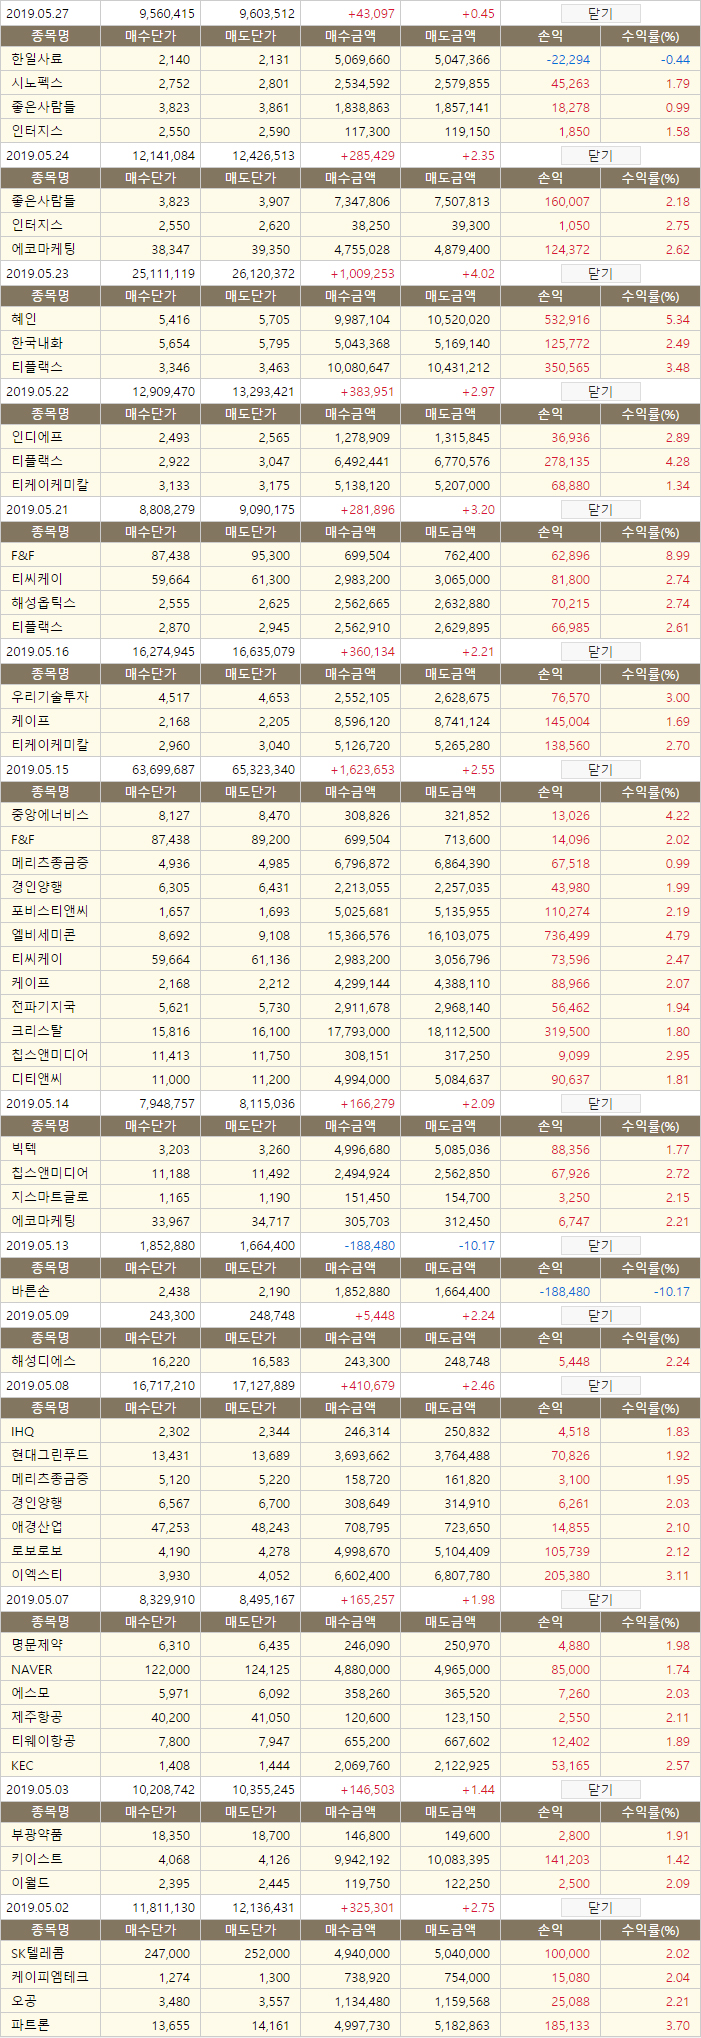Viewport: 701px width, 2038px height.
Task: Click the KEC stock name
Action: click(x=22, y=1766)
